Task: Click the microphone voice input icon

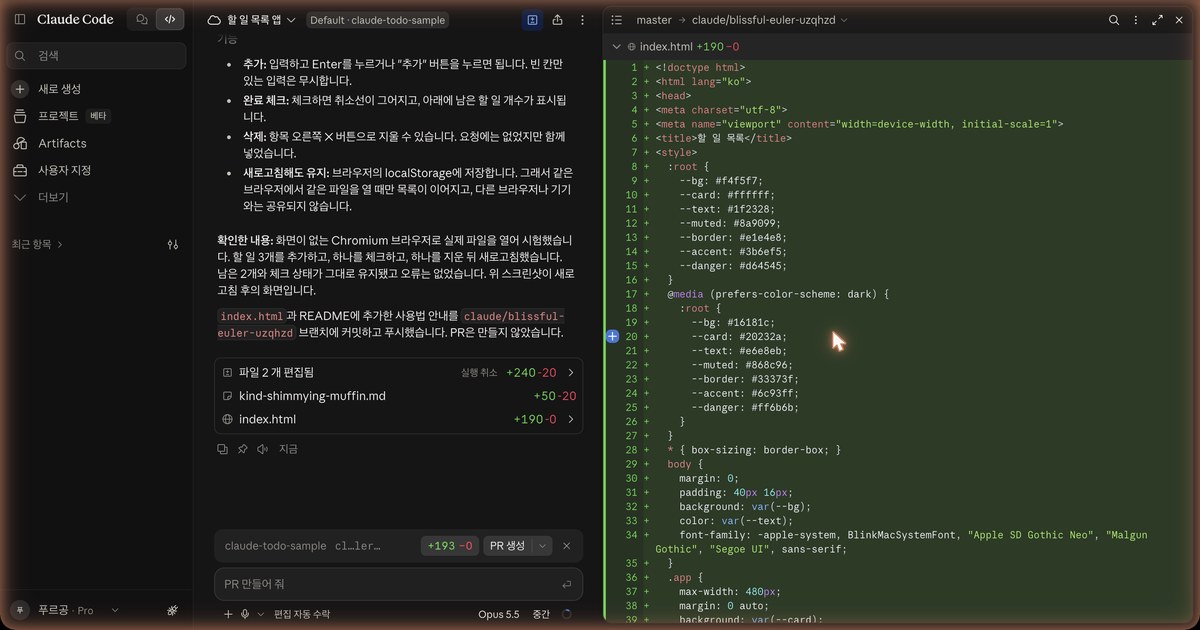Action: click(245, 614)
